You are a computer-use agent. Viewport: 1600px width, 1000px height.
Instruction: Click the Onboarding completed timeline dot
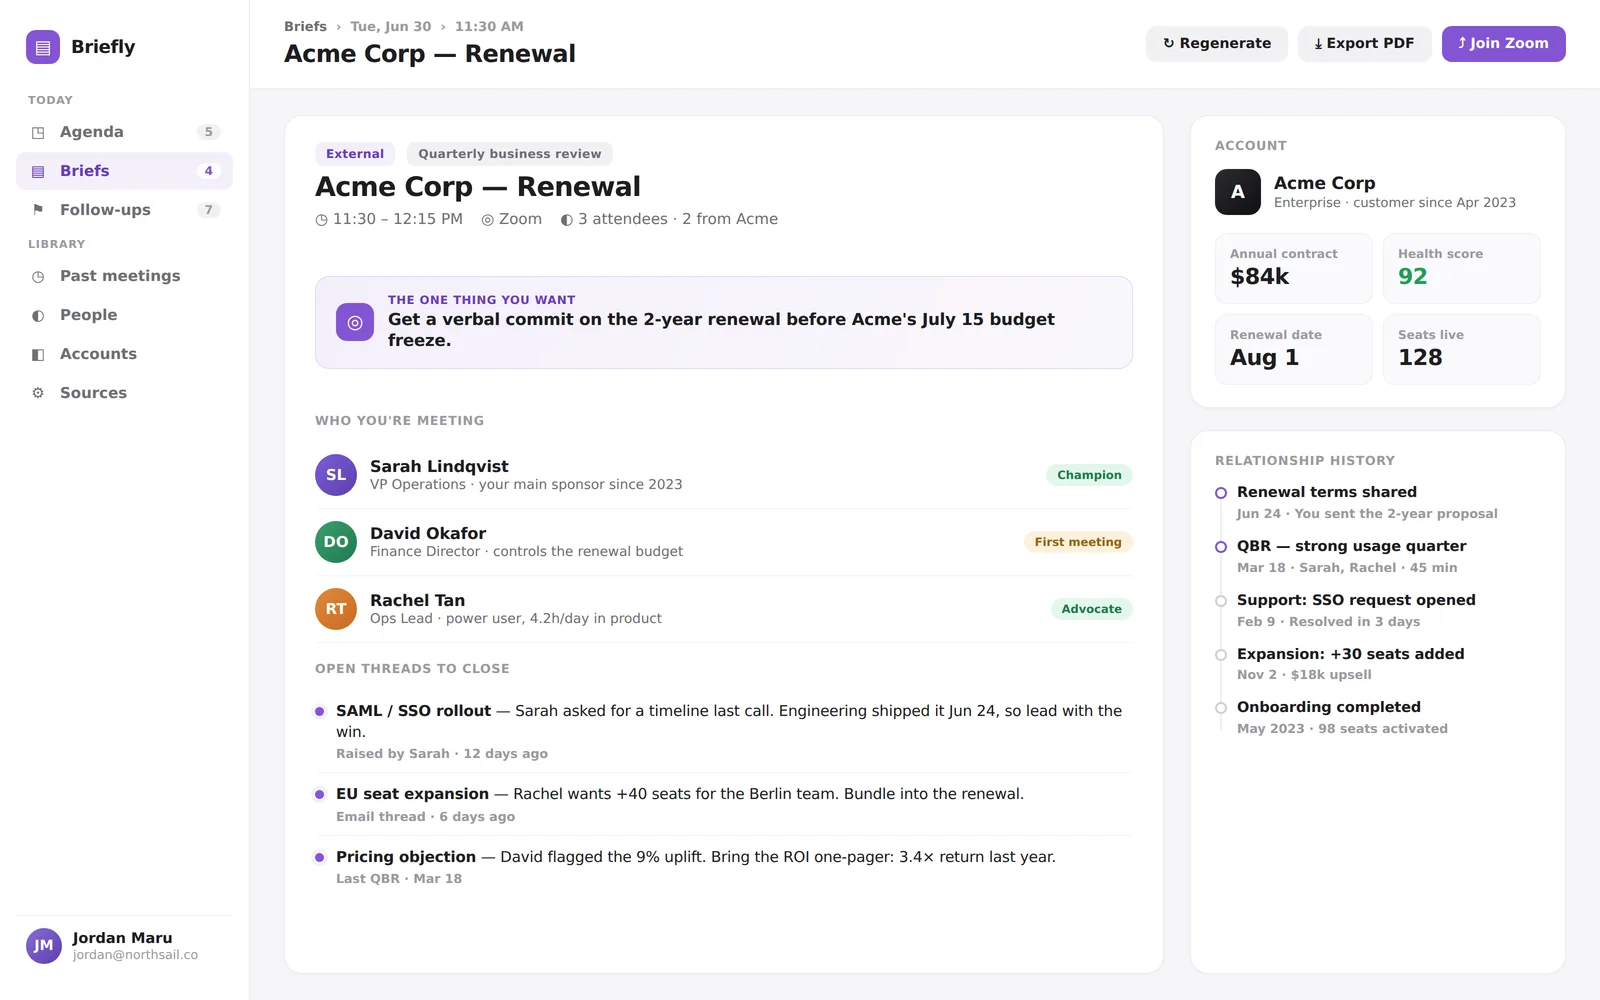(x=1221, y=708)
